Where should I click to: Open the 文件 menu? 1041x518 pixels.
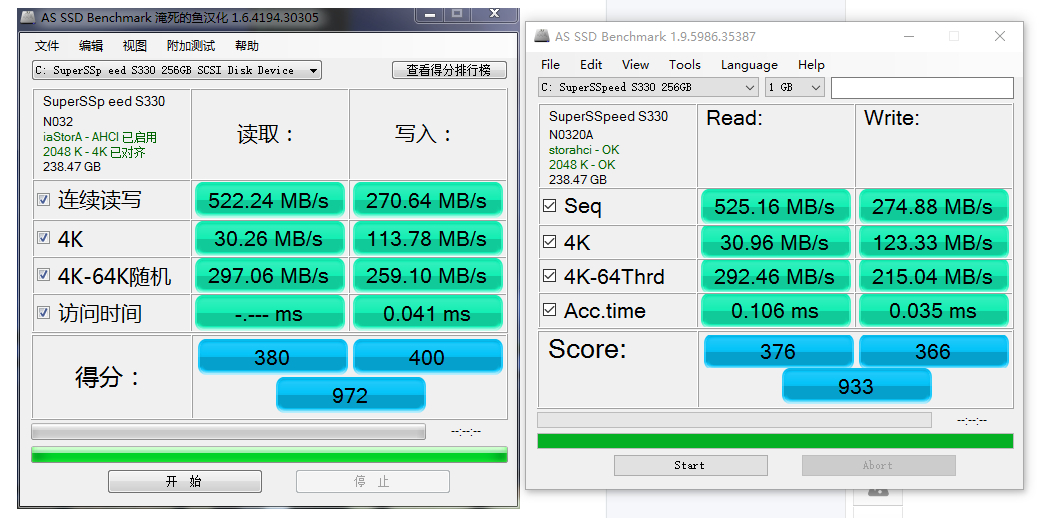click(x=47, y=46)
